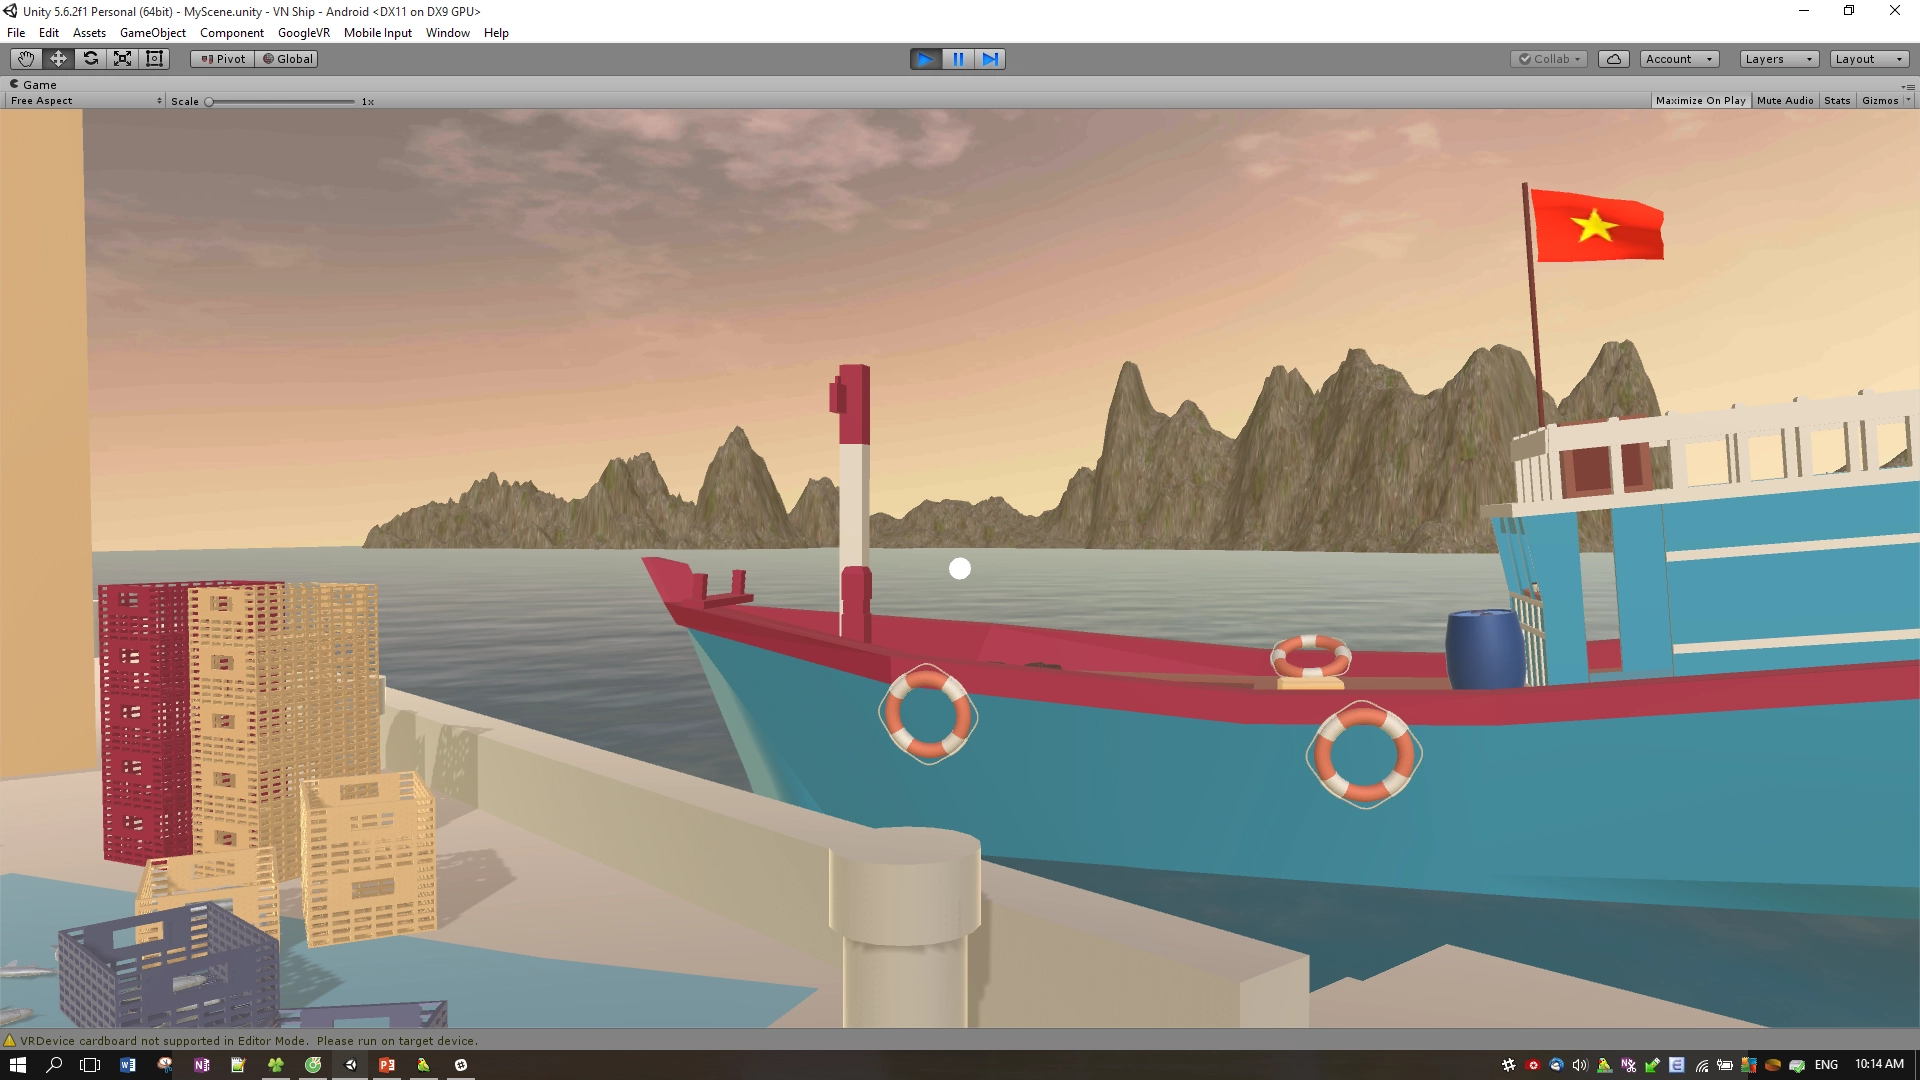
Task: Select the Scale tool
Action: (x=122, y=59)
